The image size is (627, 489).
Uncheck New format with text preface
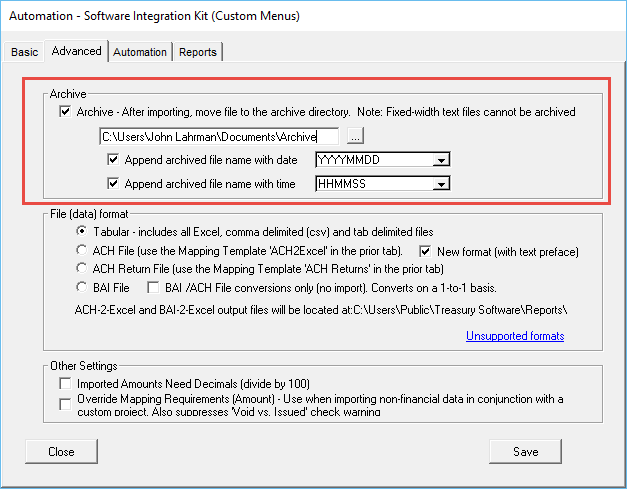click(426, 250)
